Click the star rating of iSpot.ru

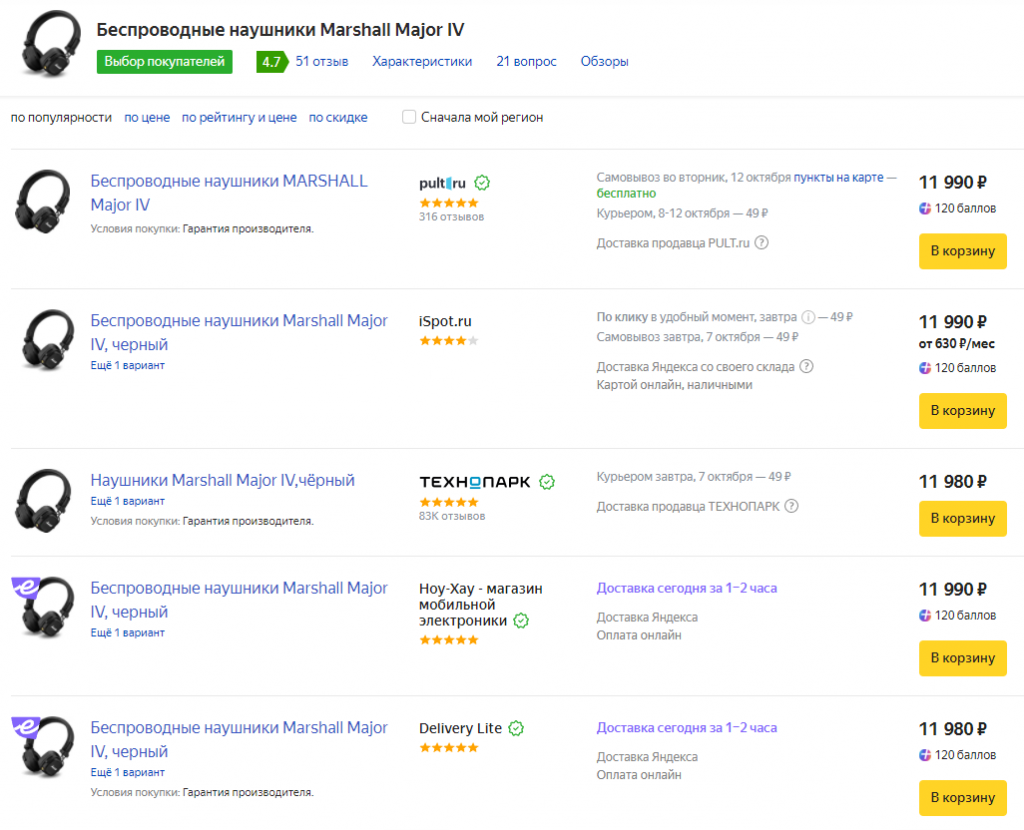coord(449,340)
